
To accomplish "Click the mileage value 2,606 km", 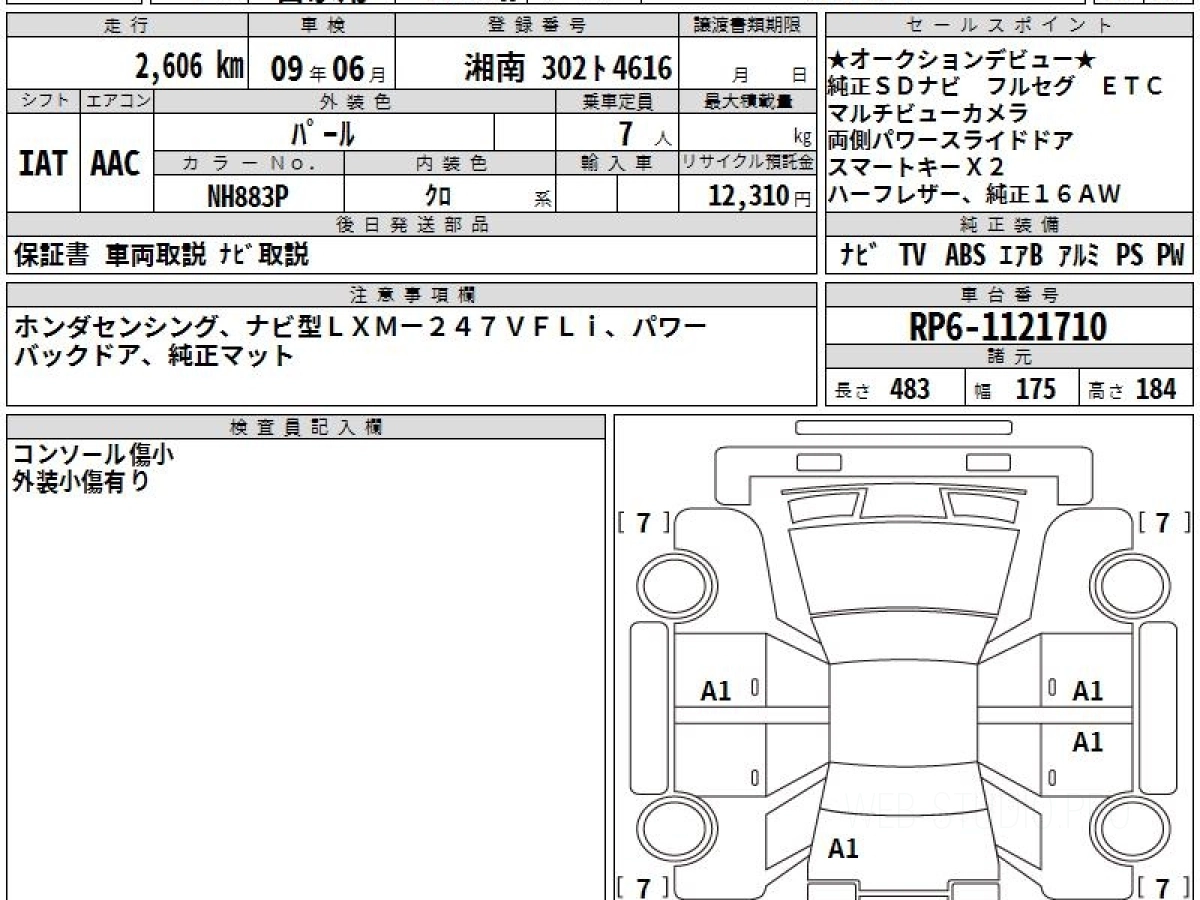I will pos(189,67).
